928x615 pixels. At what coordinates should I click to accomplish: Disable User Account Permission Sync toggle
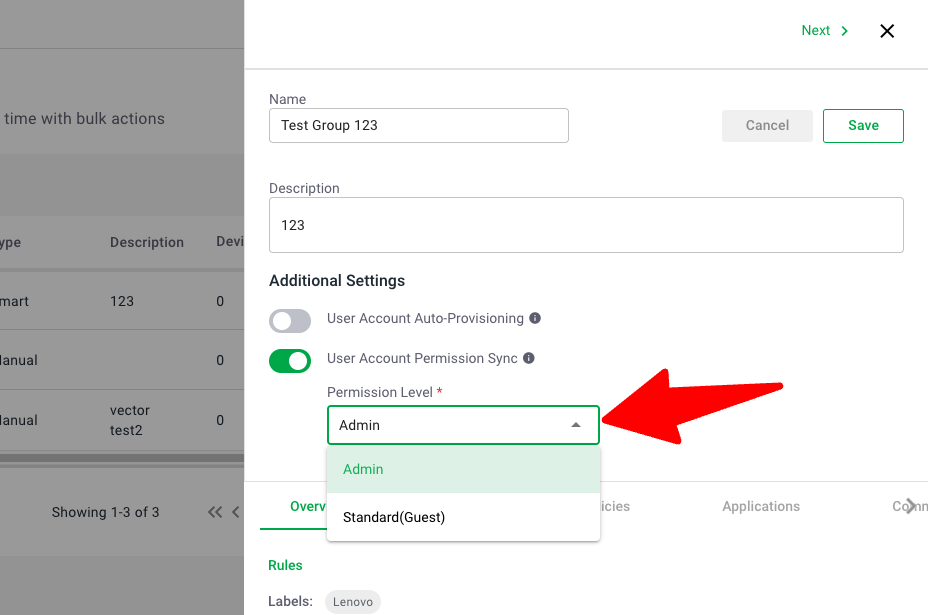[290, 360]
